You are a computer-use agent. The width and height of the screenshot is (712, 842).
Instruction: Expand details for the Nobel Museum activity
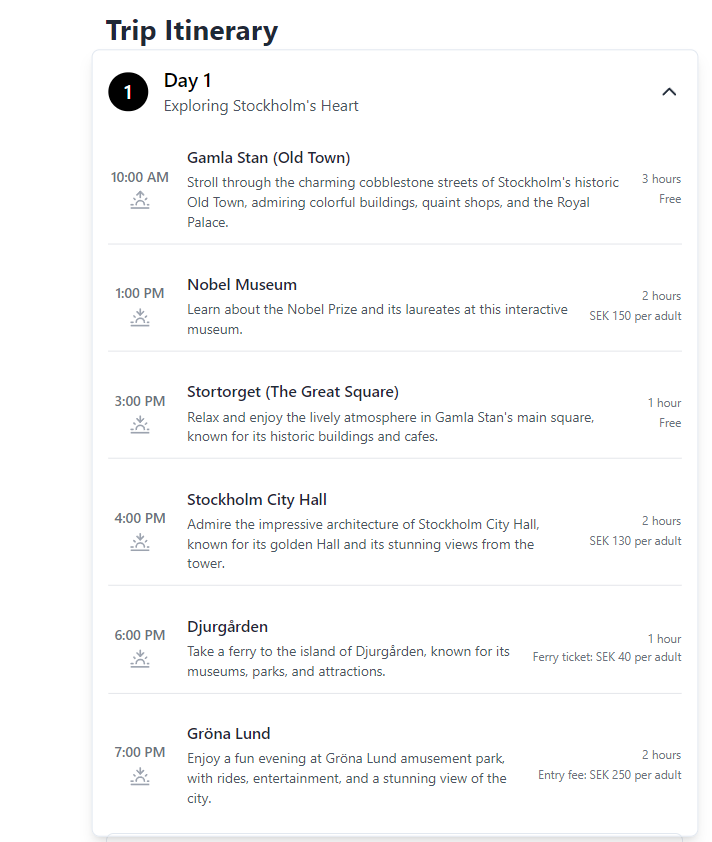pos(242,284)
